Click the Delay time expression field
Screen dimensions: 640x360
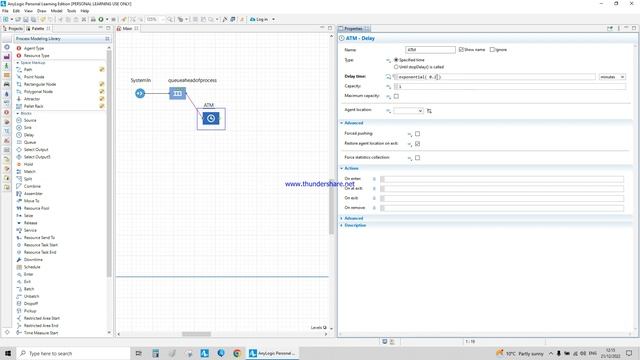[496, 77]
